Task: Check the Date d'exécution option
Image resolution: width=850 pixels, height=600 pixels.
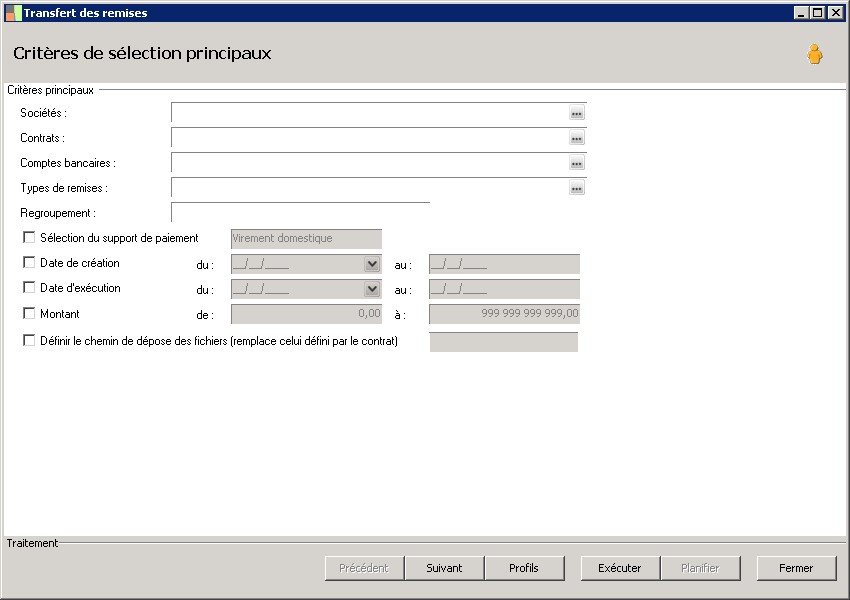Action: 29,288
